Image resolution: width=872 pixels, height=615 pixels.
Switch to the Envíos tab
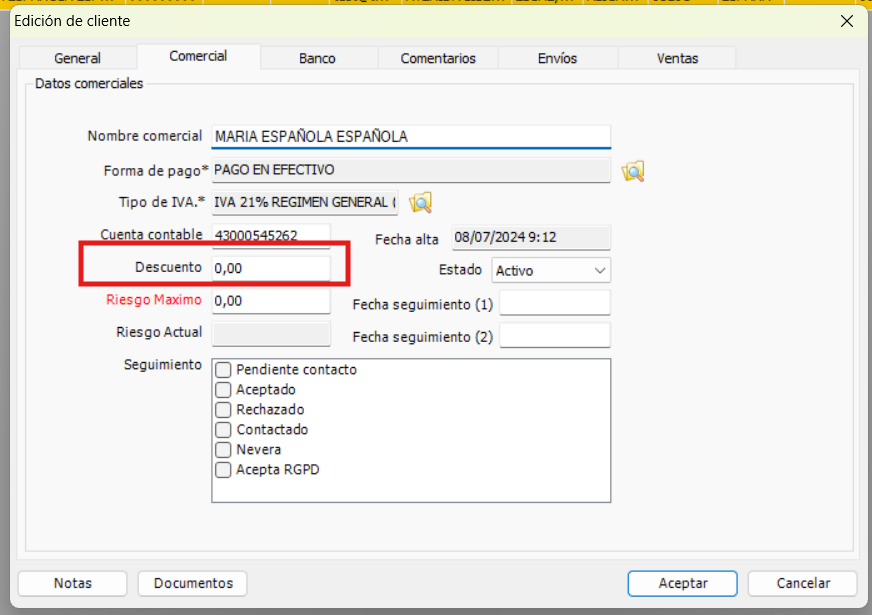[557, 58]
